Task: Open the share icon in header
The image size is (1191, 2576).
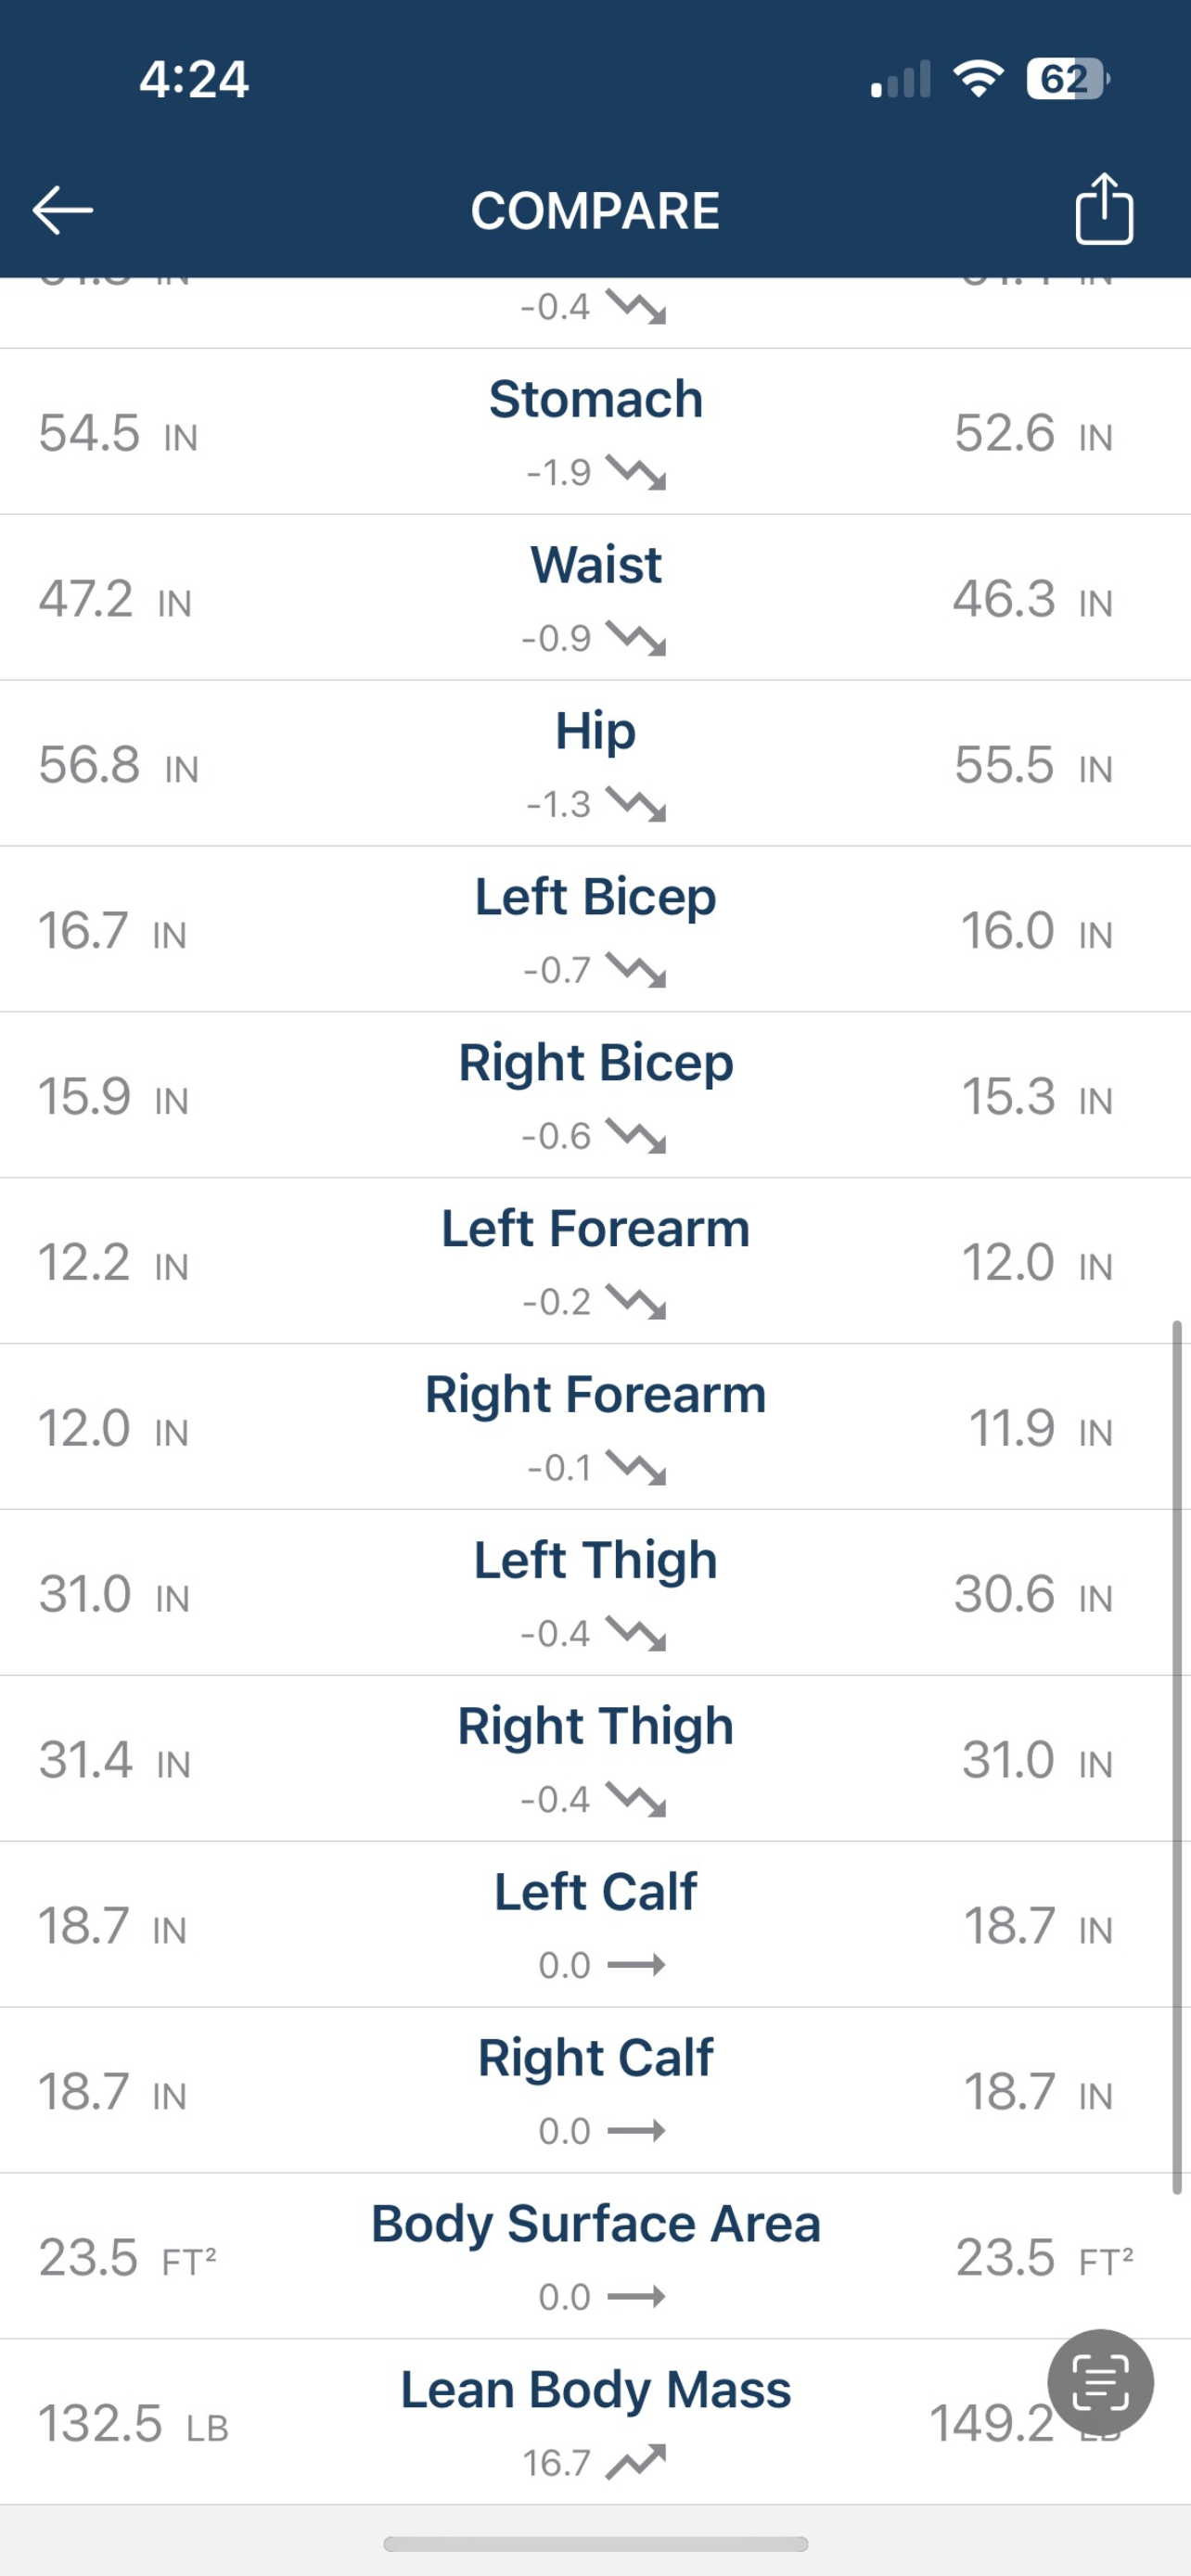Action: (1104, 208)
